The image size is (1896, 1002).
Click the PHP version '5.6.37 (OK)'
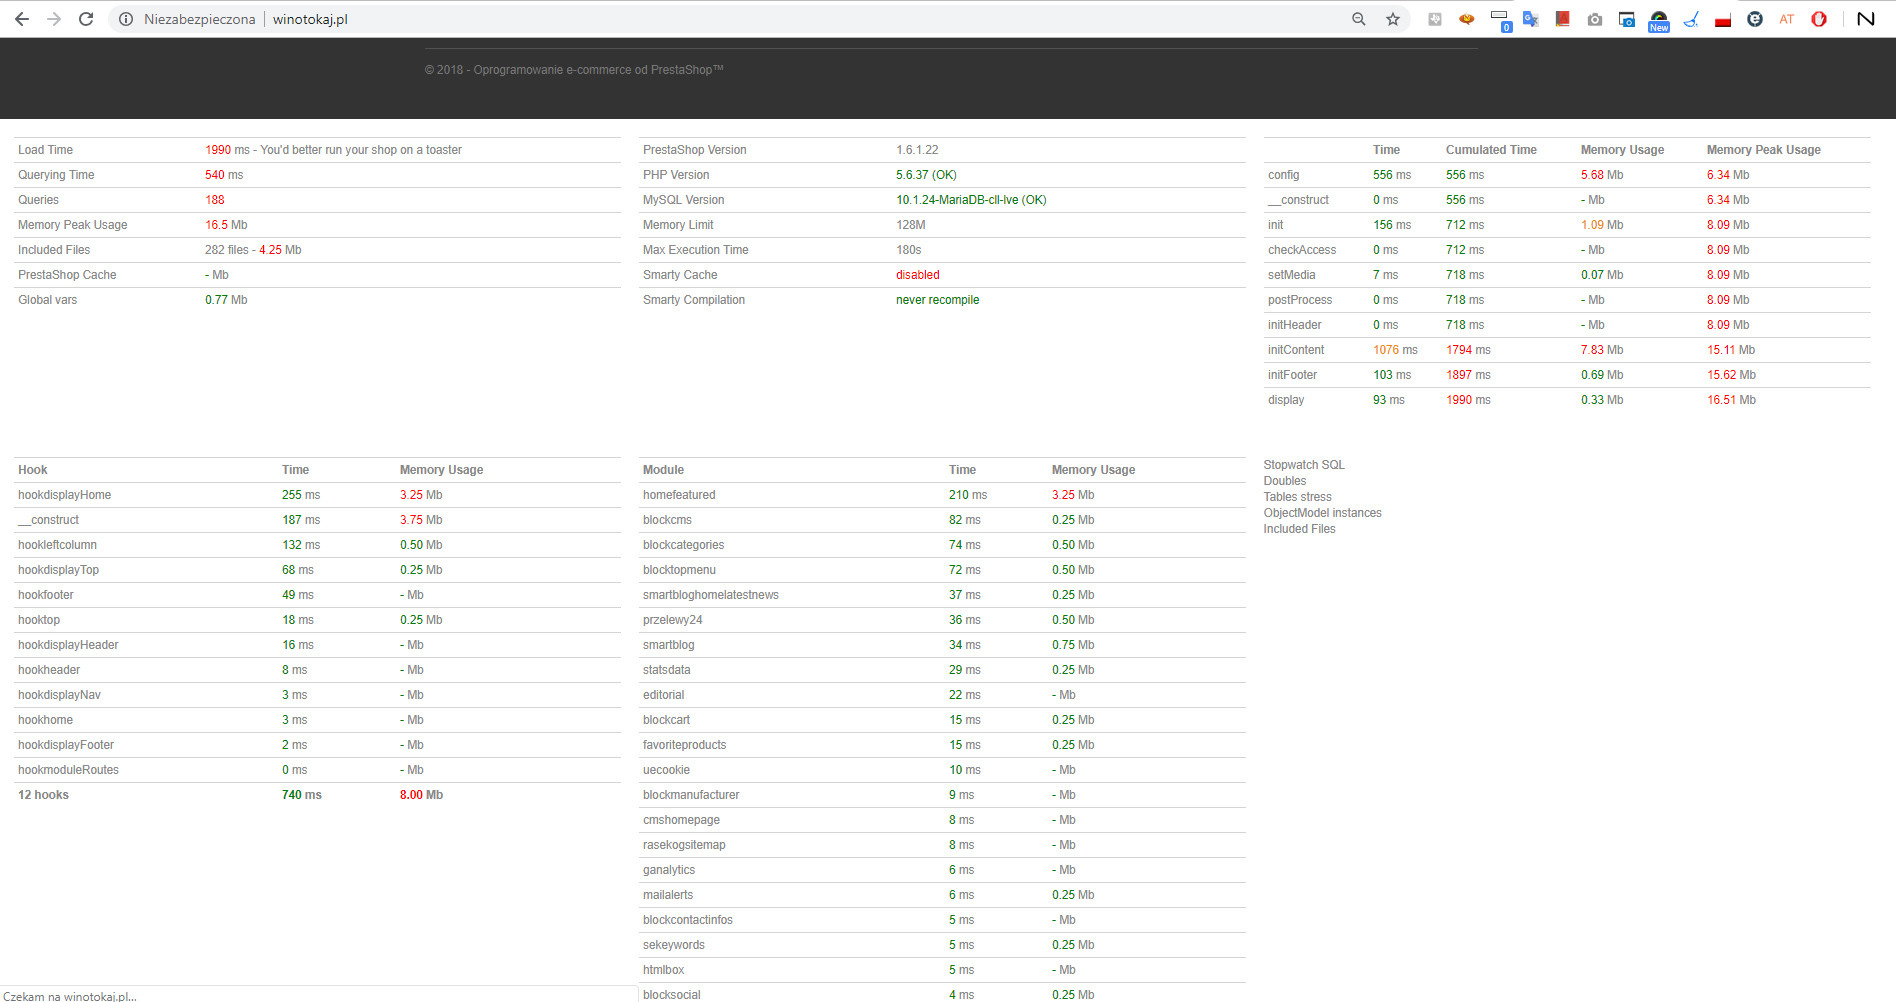point(926,175)
